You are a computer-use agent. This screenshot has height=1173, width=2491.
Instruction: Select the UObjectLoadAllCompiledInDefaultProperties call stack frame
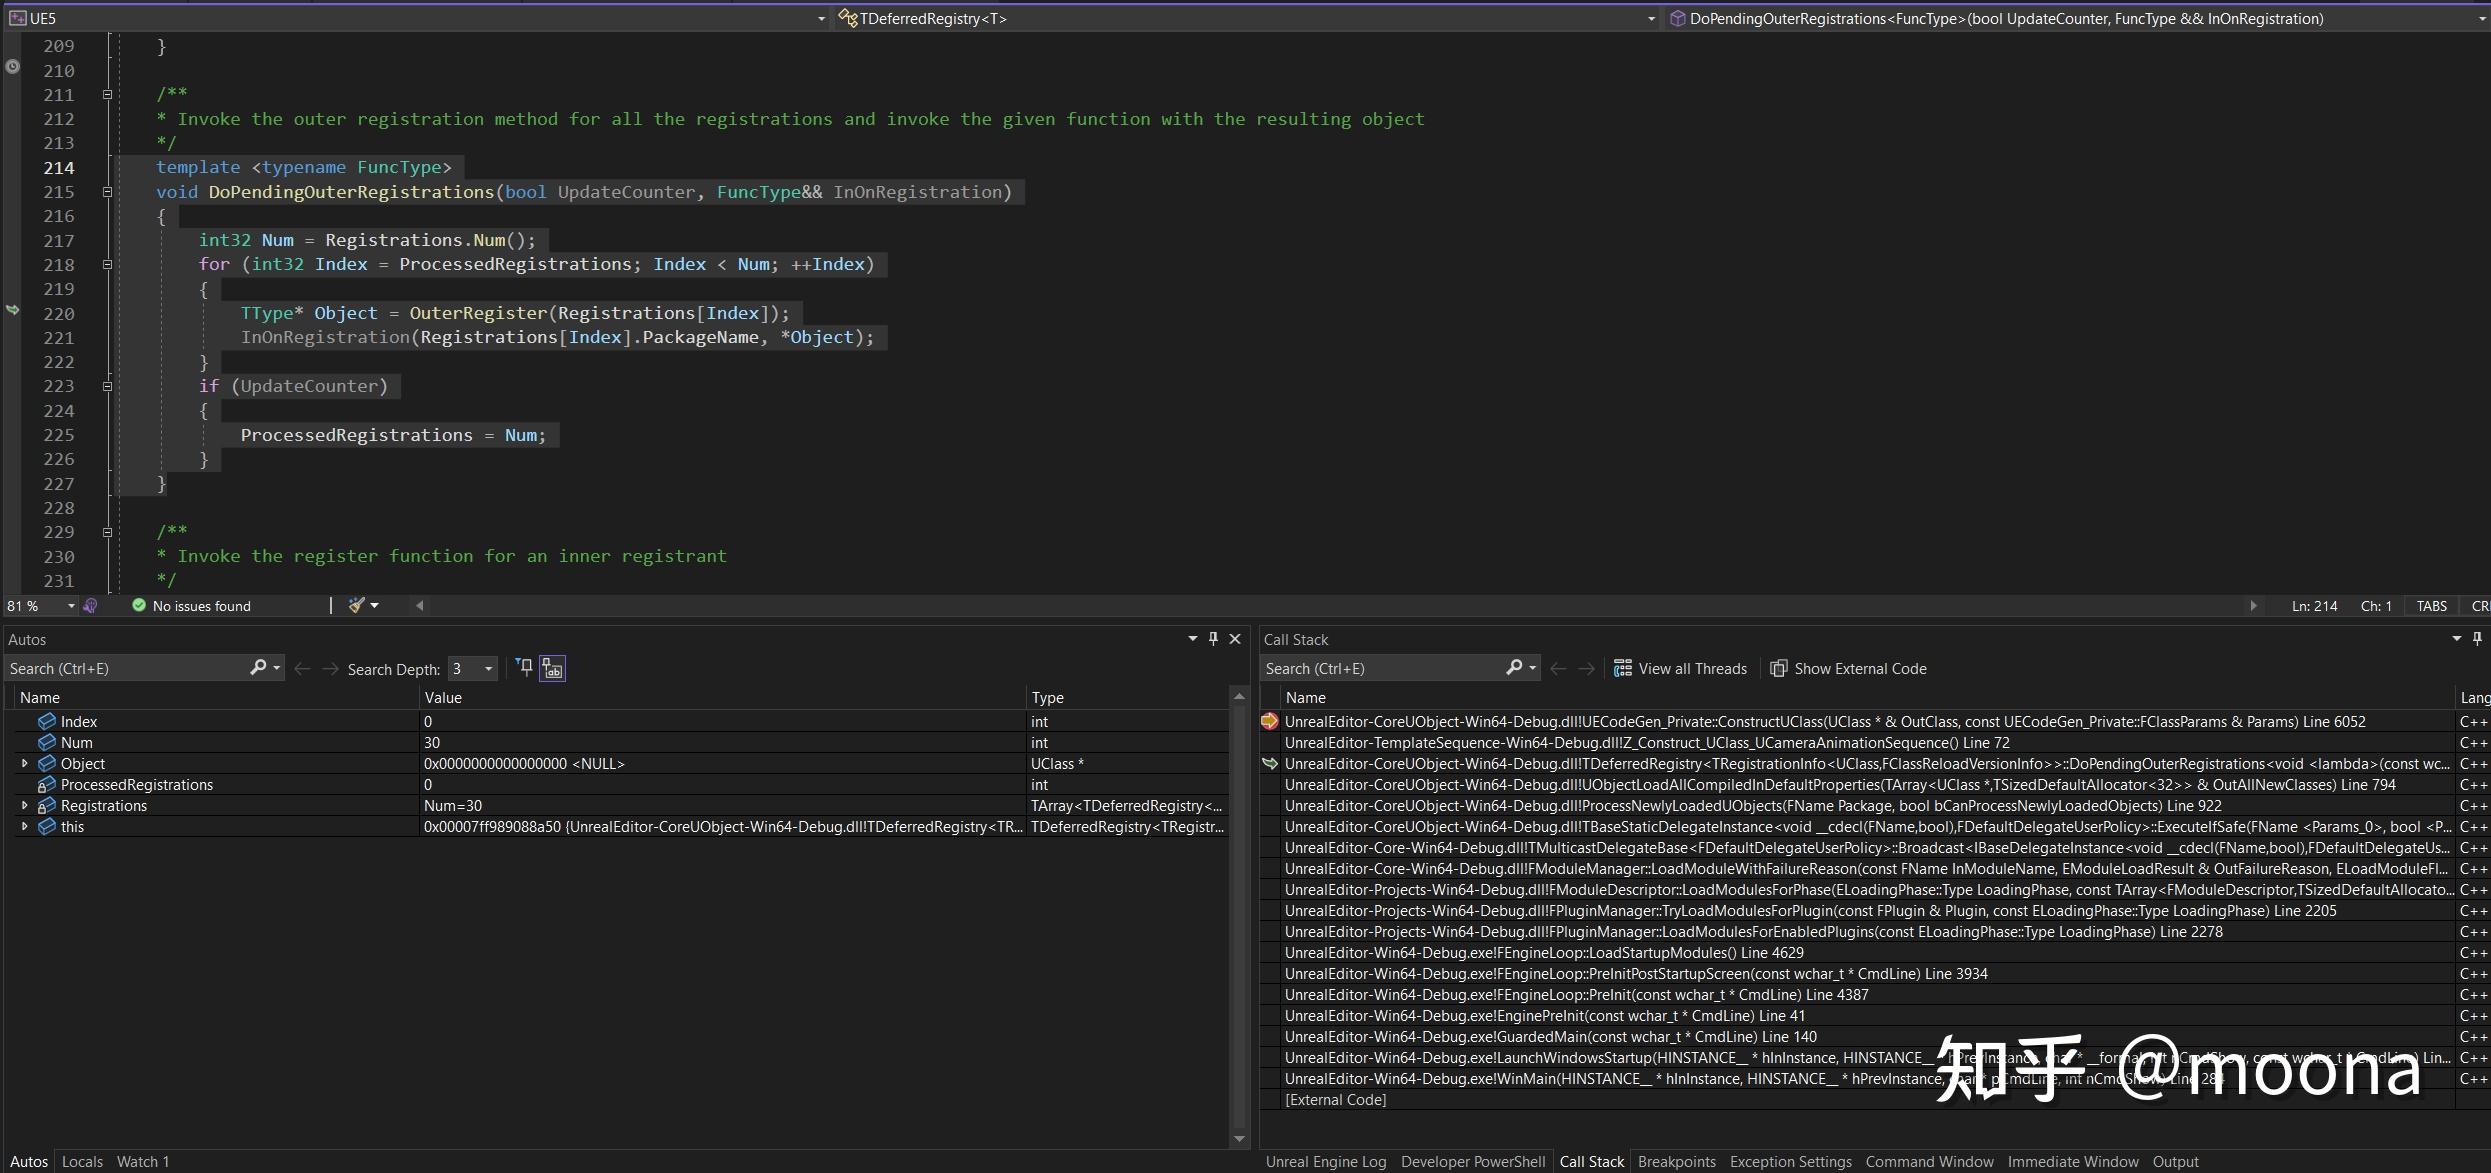click(x=1840, y=784)
